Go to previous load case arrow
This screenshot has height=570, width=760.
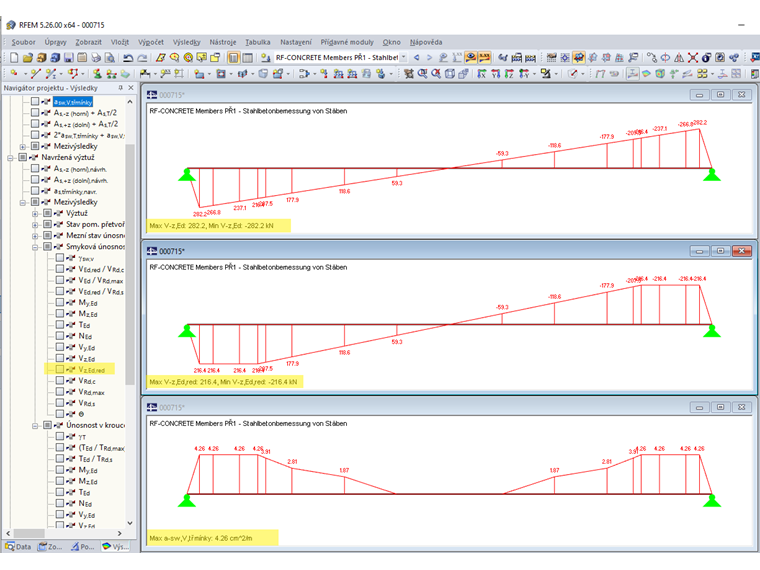pos(416,58)
